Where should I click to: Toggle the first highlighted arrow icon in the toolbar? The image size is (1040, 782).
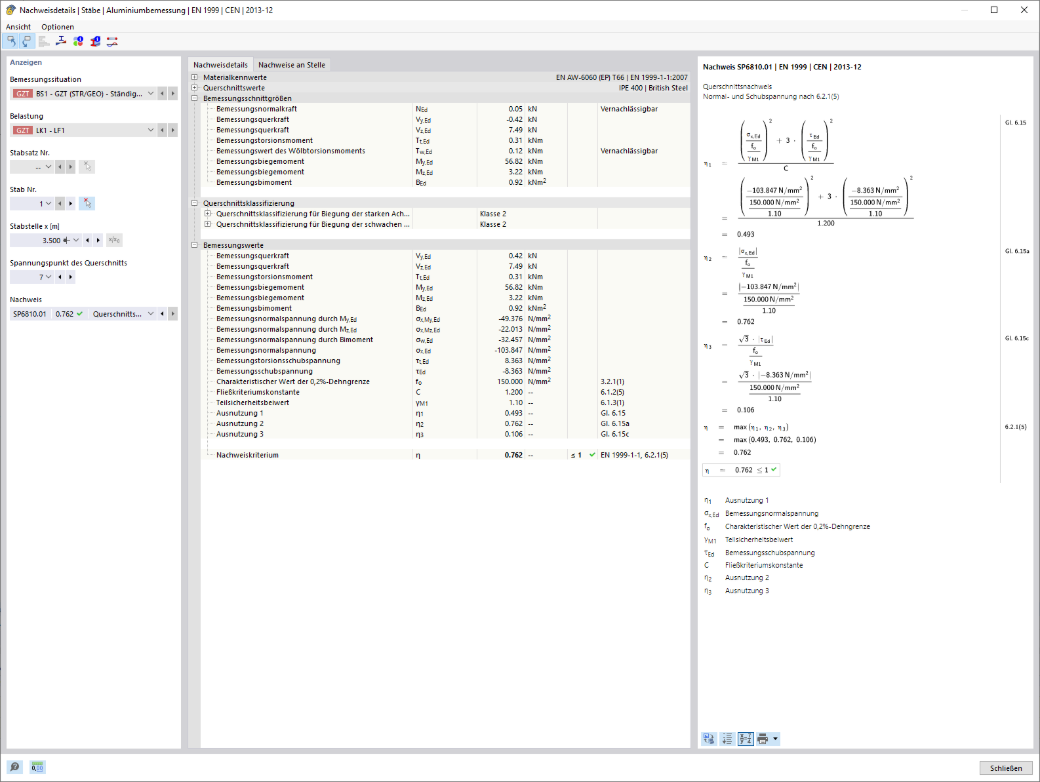coord(11,41)
